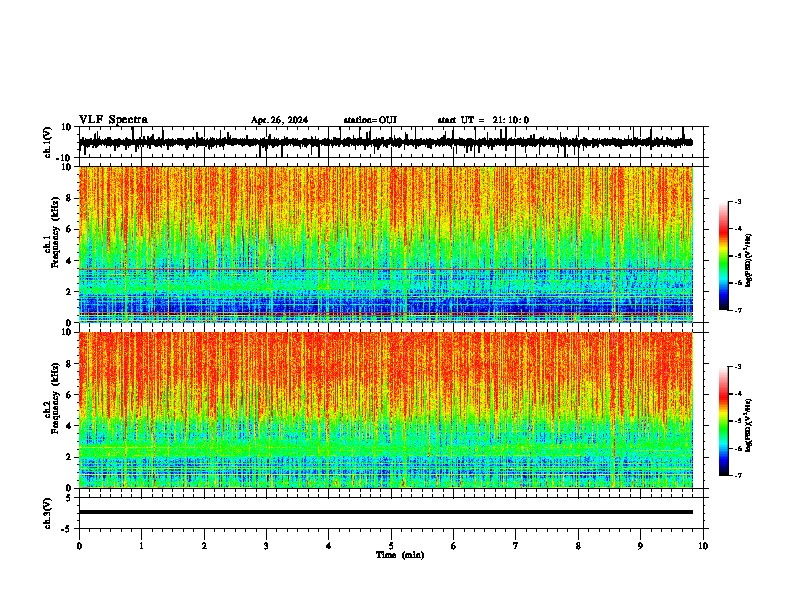Image resolution: width=792 pixels, height=612 pixels.
Task: Click the time axis tick label "6"
Action: click(454, 546)
